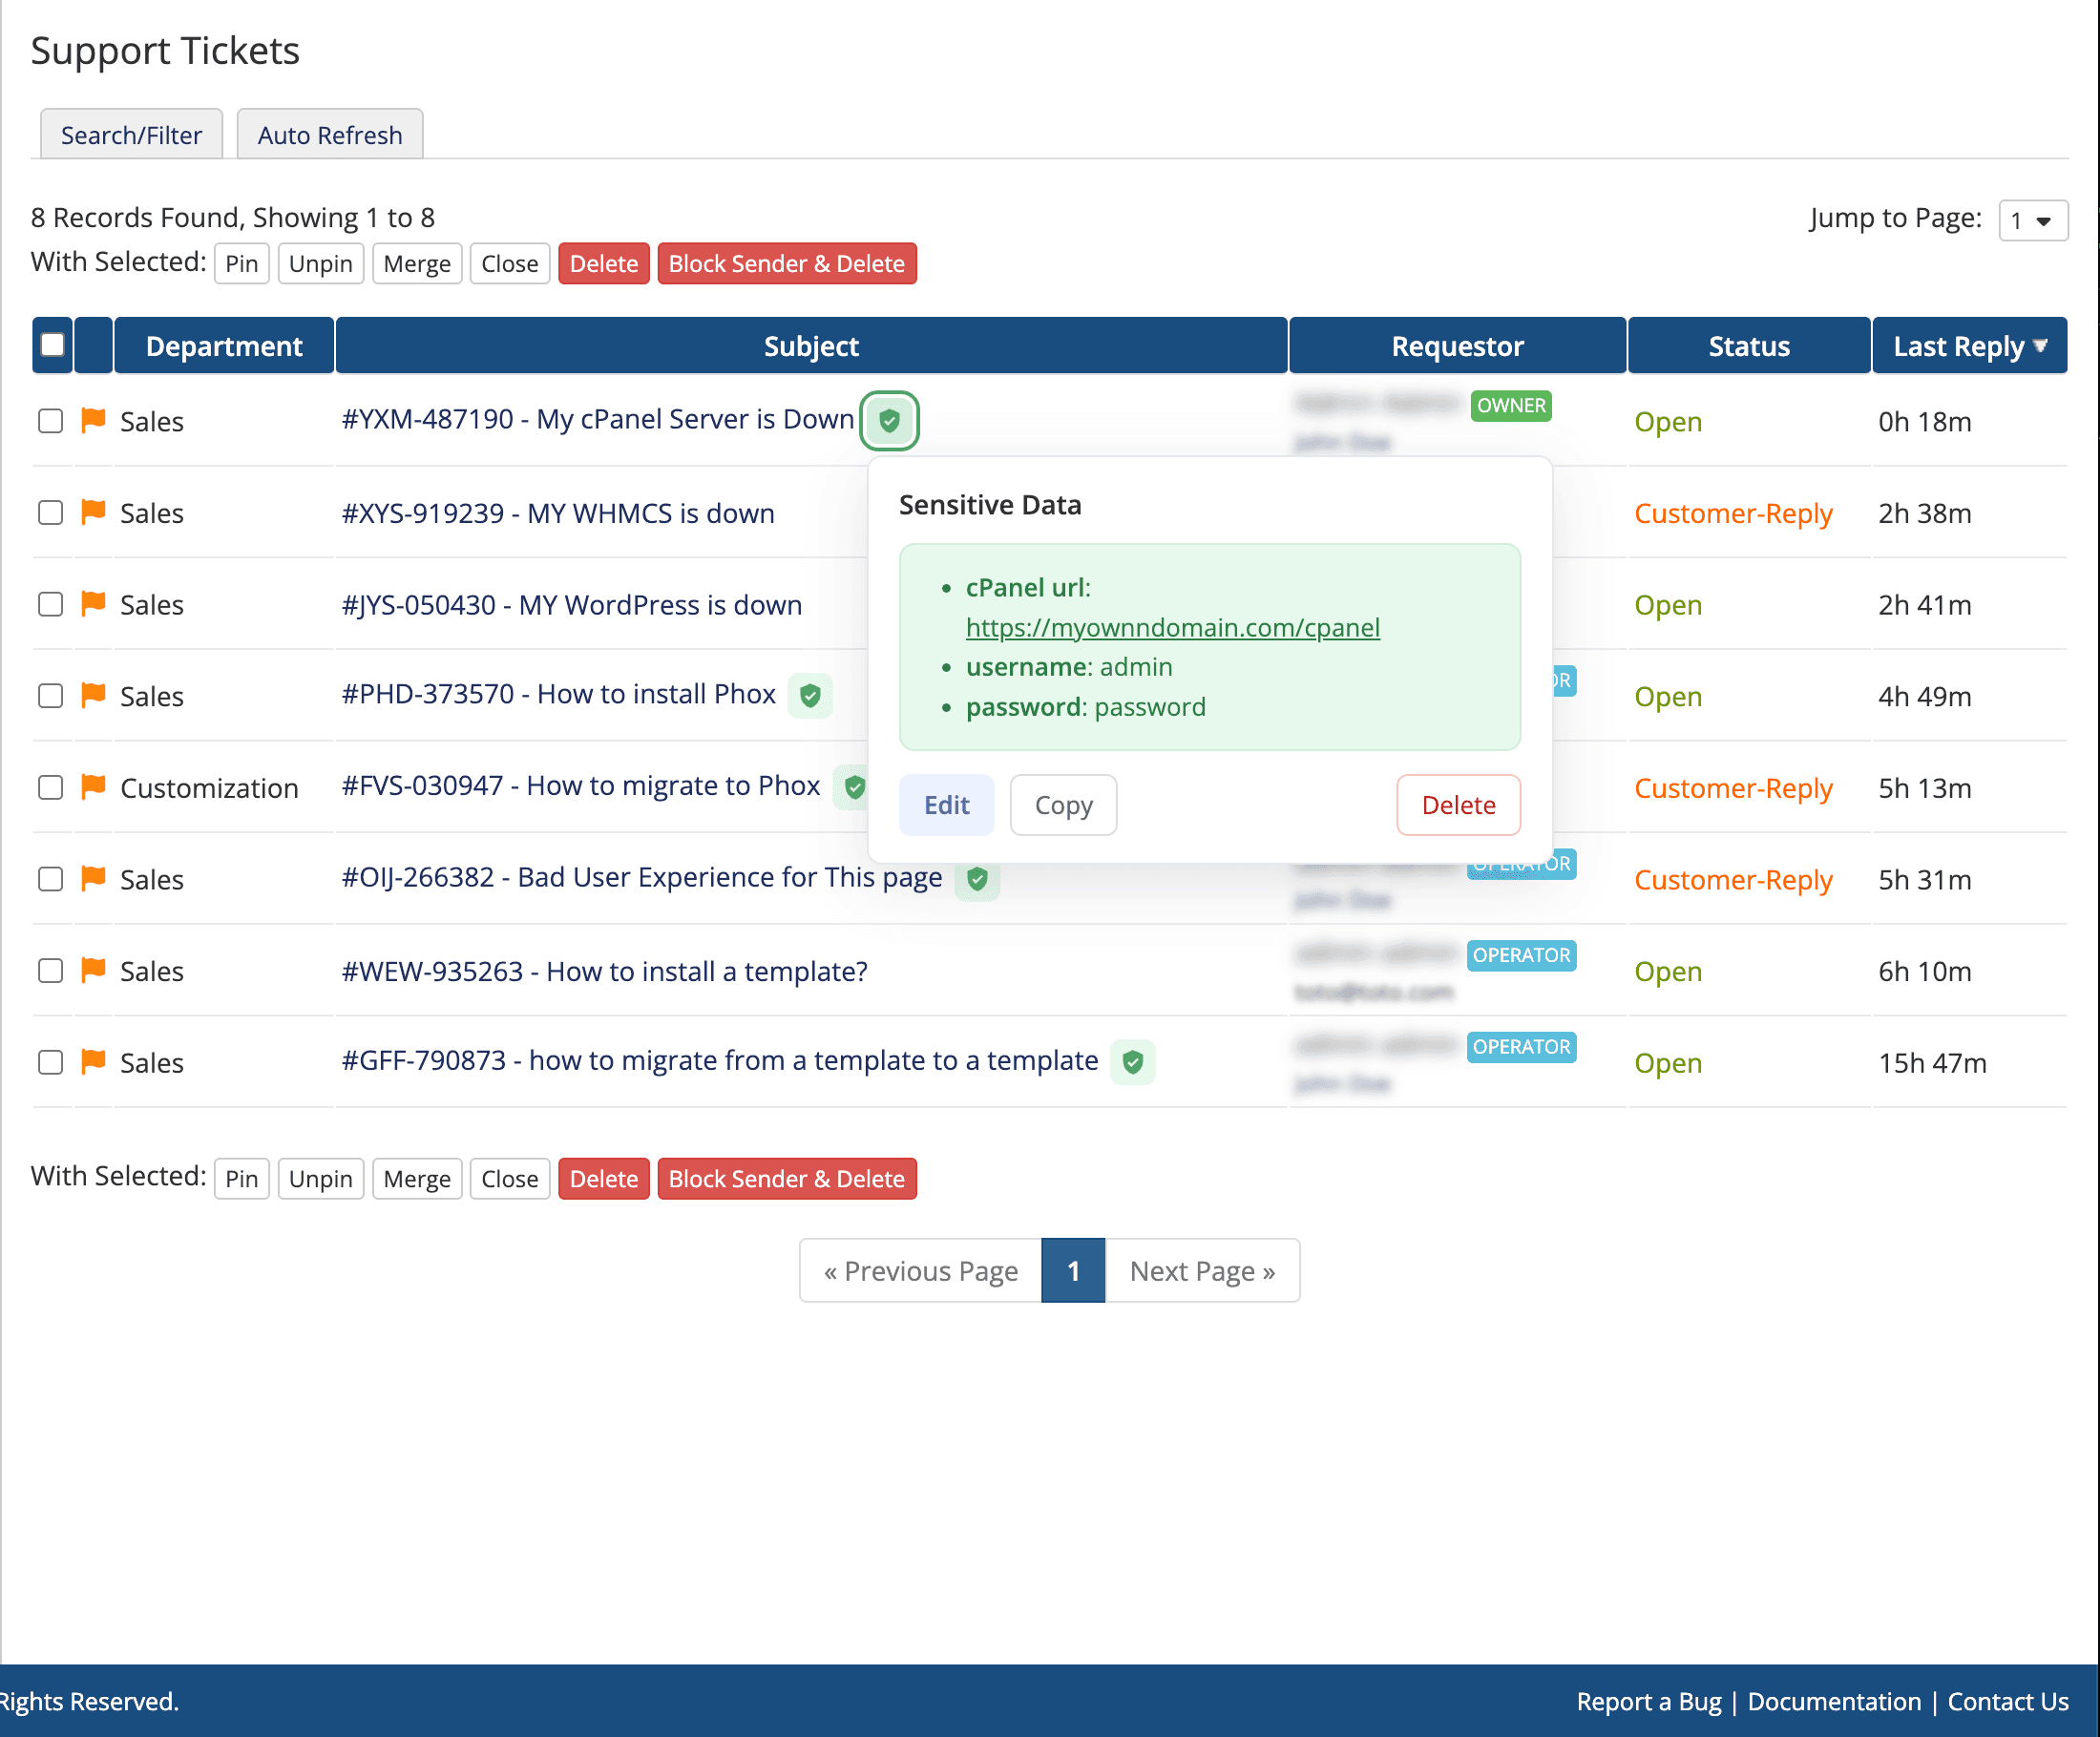This screenshot has height=1737, width=2100.
Task: Open sensitive data shield for #PHD-373570
Action: (x=810, y=695)
